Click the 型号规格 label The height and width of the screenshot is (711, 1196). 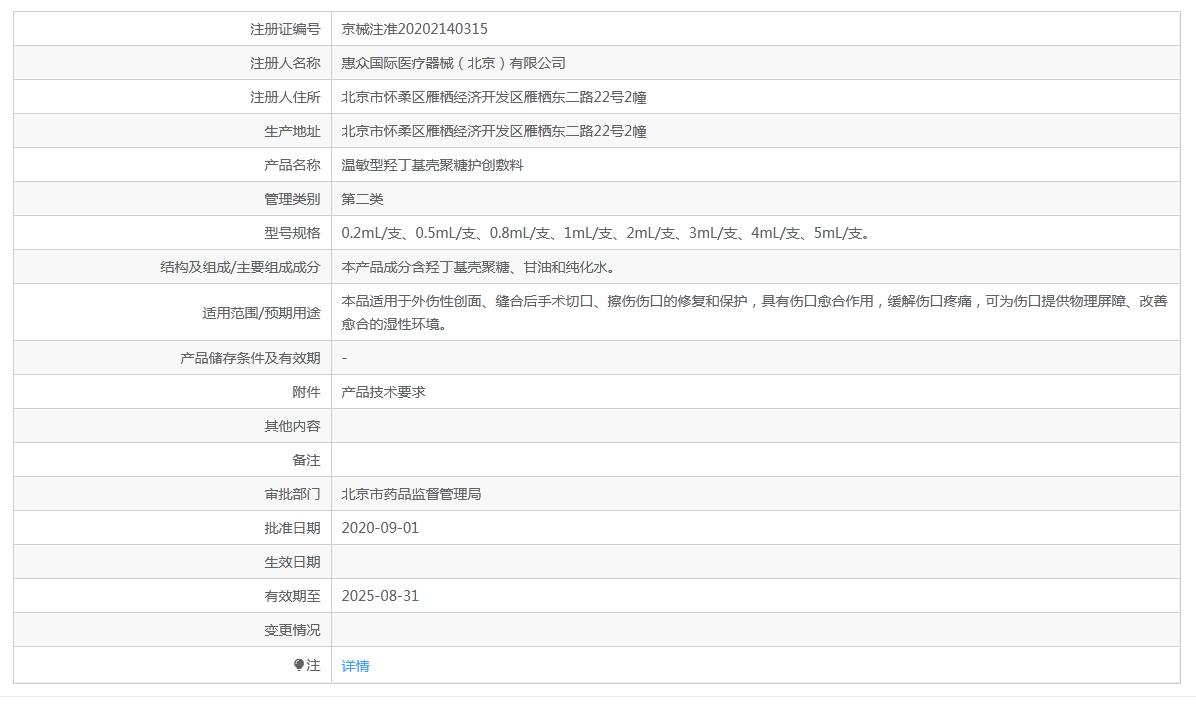point(292,233)
